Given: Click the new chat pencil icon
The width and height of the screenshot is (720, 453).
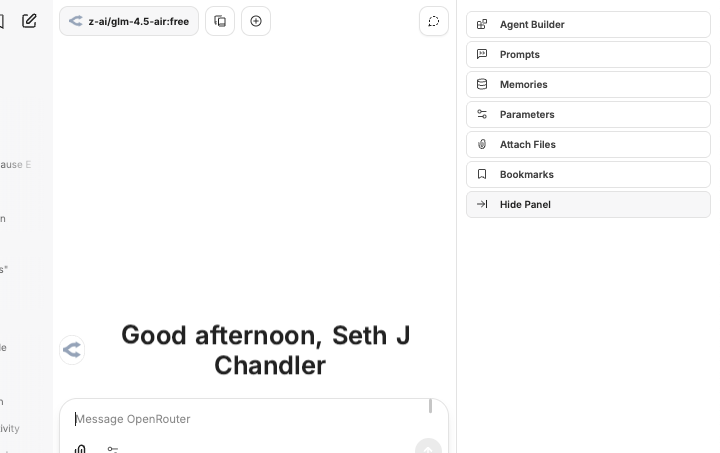Looking at the screenshot, I should tap(29, 20).
